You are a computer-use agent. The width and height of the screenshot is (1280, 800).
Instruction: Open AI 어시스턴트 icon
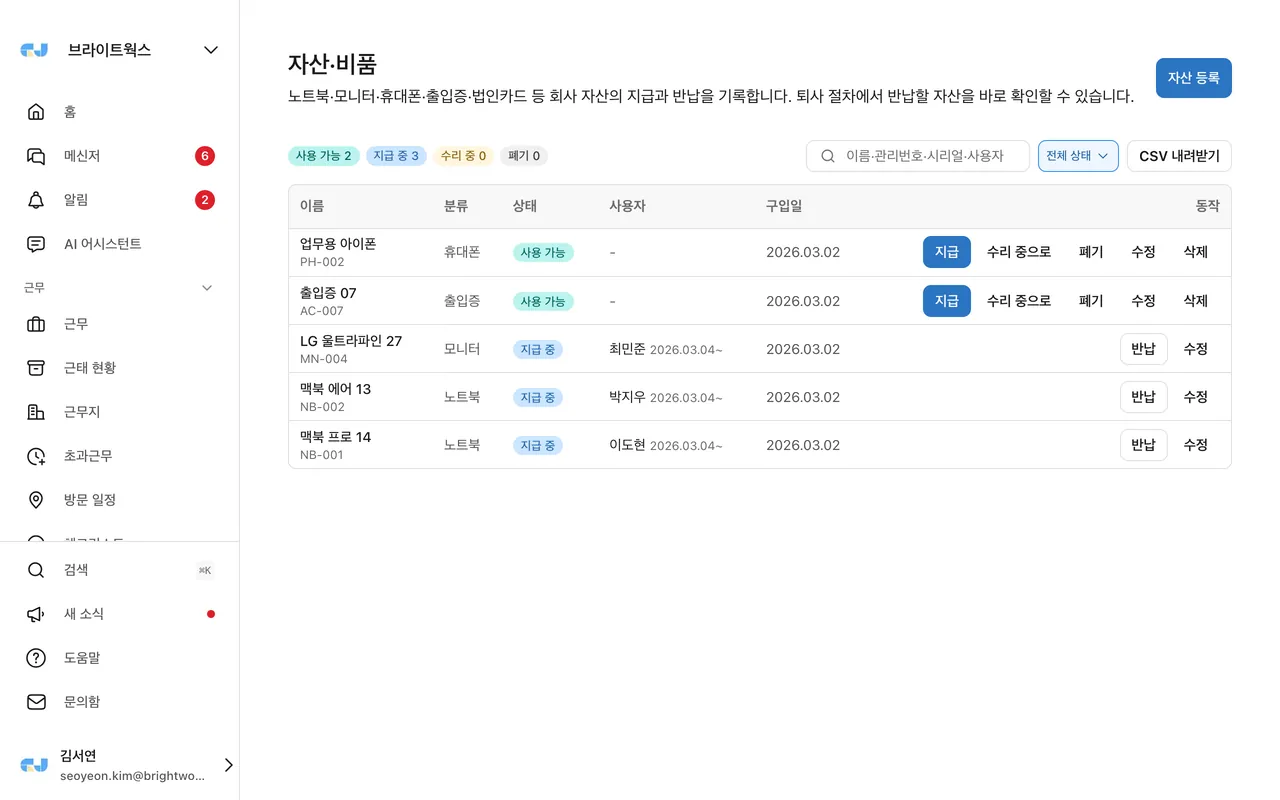tap(36, 244)
